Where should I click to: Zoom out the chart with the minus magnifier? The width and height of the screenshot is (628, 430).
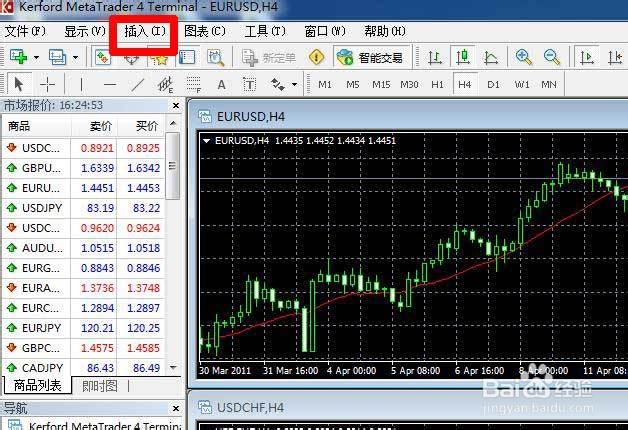(552, 57)
